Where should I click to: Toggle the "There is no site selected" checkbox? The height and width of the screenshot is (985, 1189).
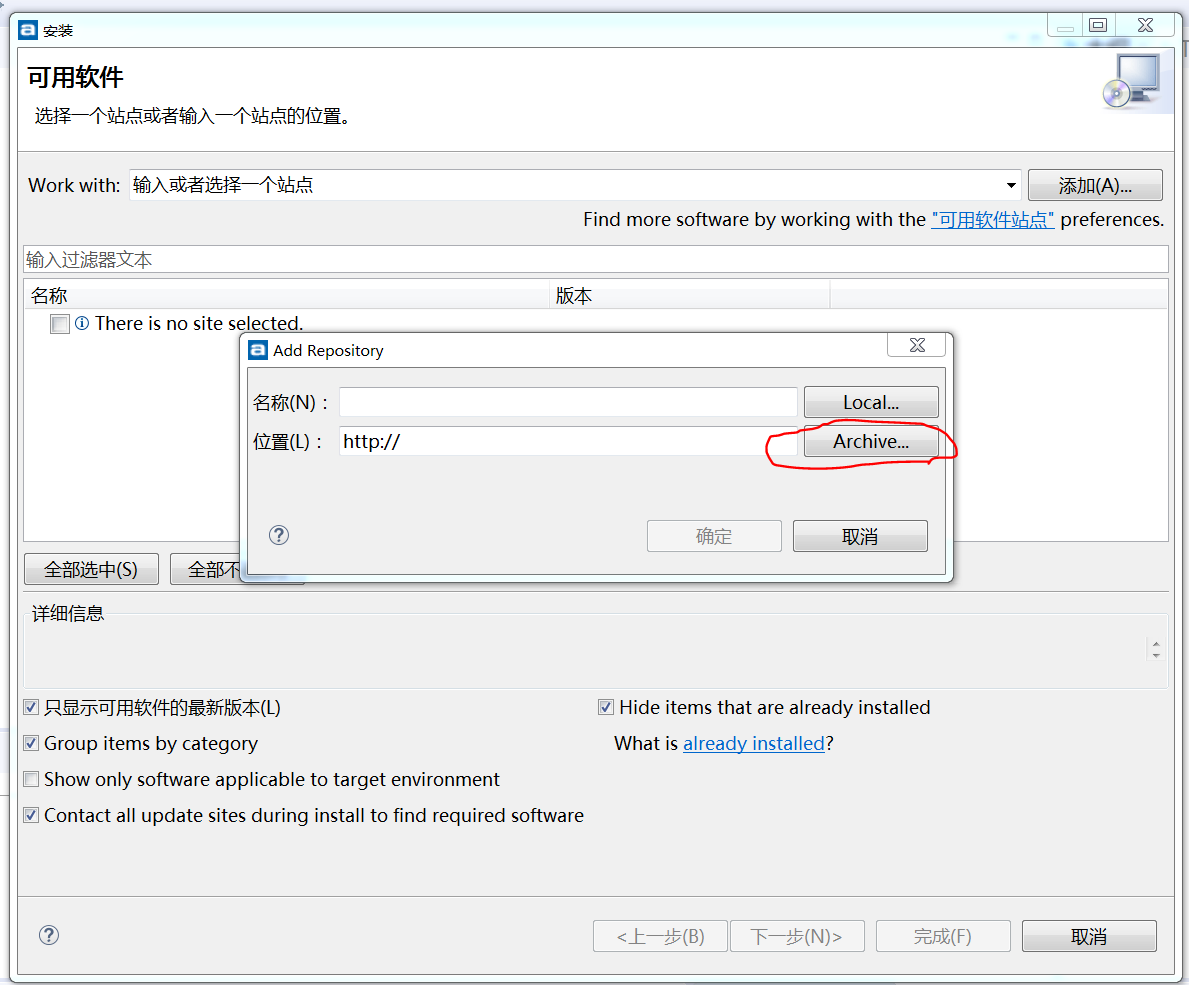[x=57, y=324]
